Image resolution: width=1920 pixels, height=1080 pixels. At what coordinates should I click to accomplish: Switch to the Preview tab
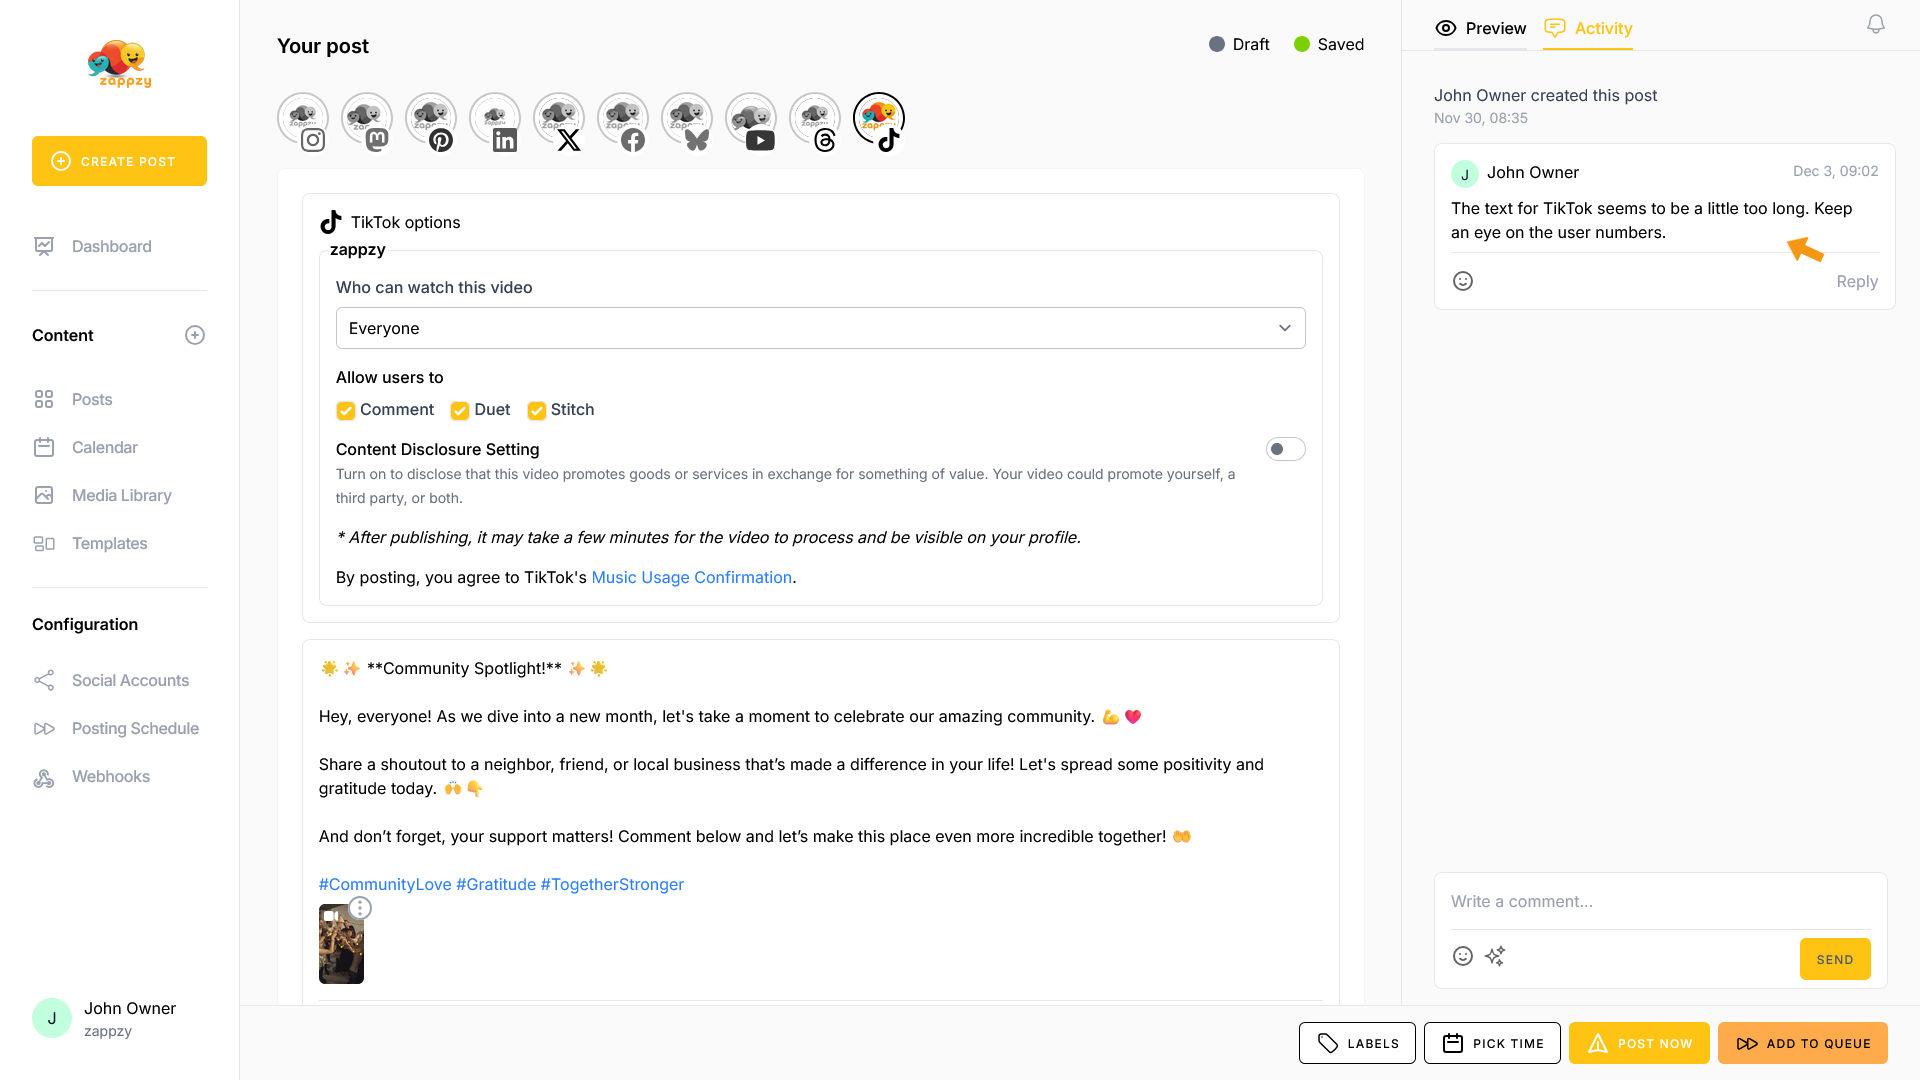coord(1481,28)
